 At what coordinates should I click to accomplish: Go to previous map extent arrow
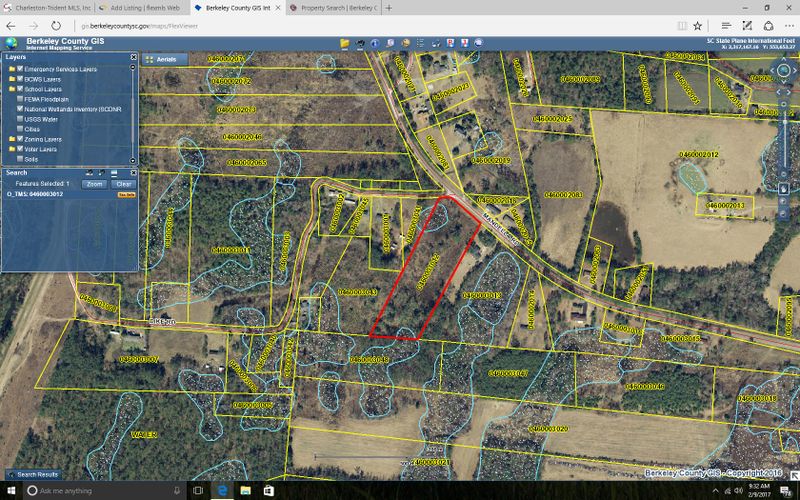779,92
